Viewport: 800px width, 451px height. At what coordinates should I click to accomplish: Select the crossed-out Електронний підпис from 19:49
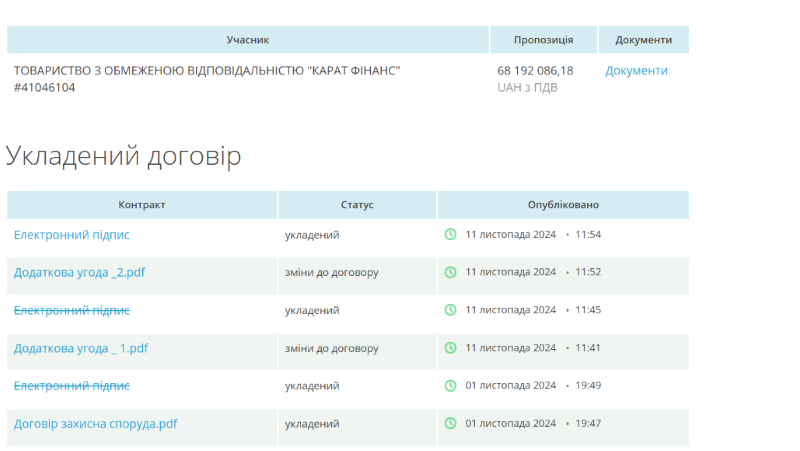[x=72, y=386]
